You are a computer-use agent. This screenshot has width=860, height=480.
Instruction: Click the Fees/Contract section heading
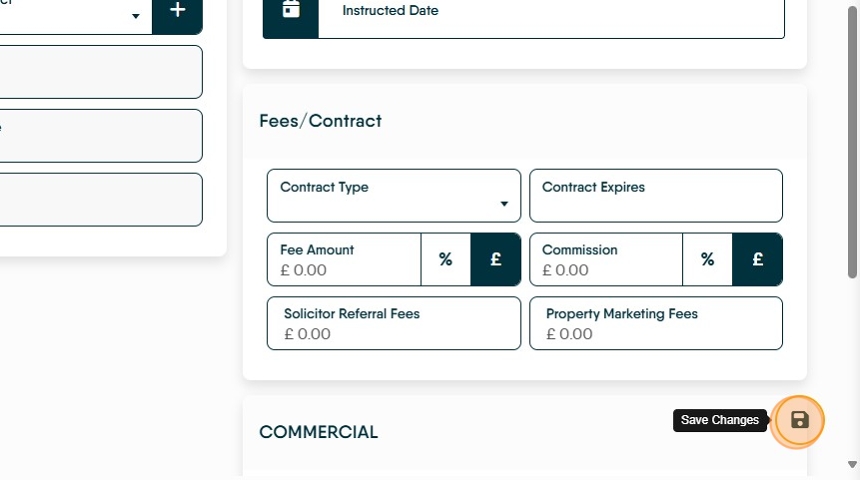click(320, 121)
